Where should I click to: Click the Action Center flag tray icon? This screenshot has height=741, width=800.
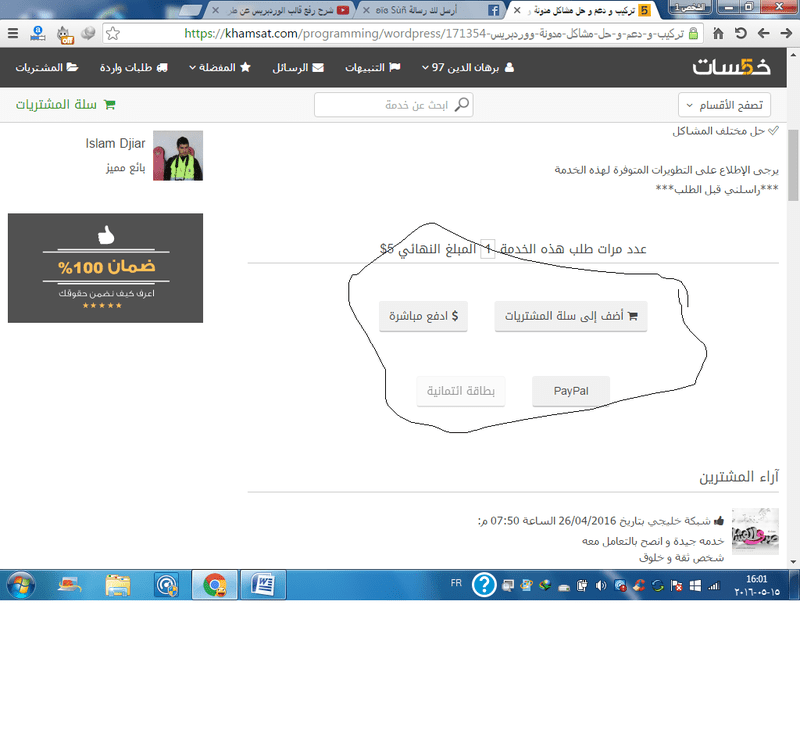pyautogui.click(x=677, y=586)
